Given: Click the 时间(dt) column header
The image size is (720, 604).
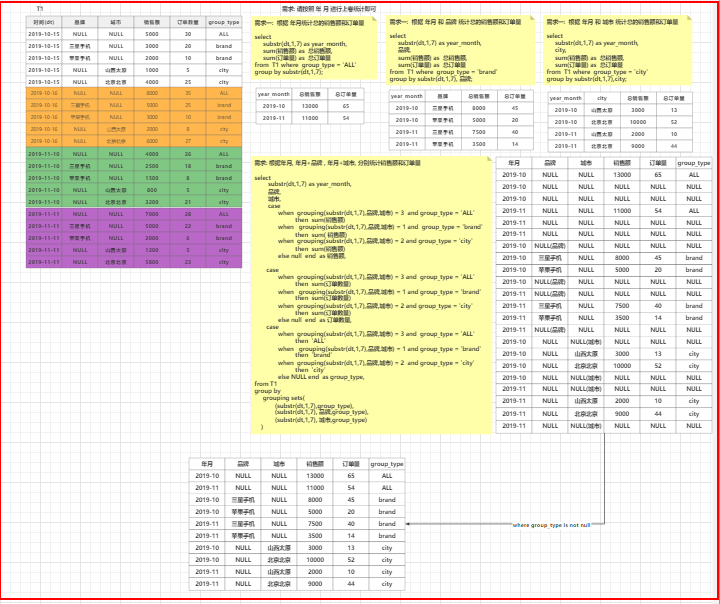Looking at the screenshot, I should click(x=44, y=22).
